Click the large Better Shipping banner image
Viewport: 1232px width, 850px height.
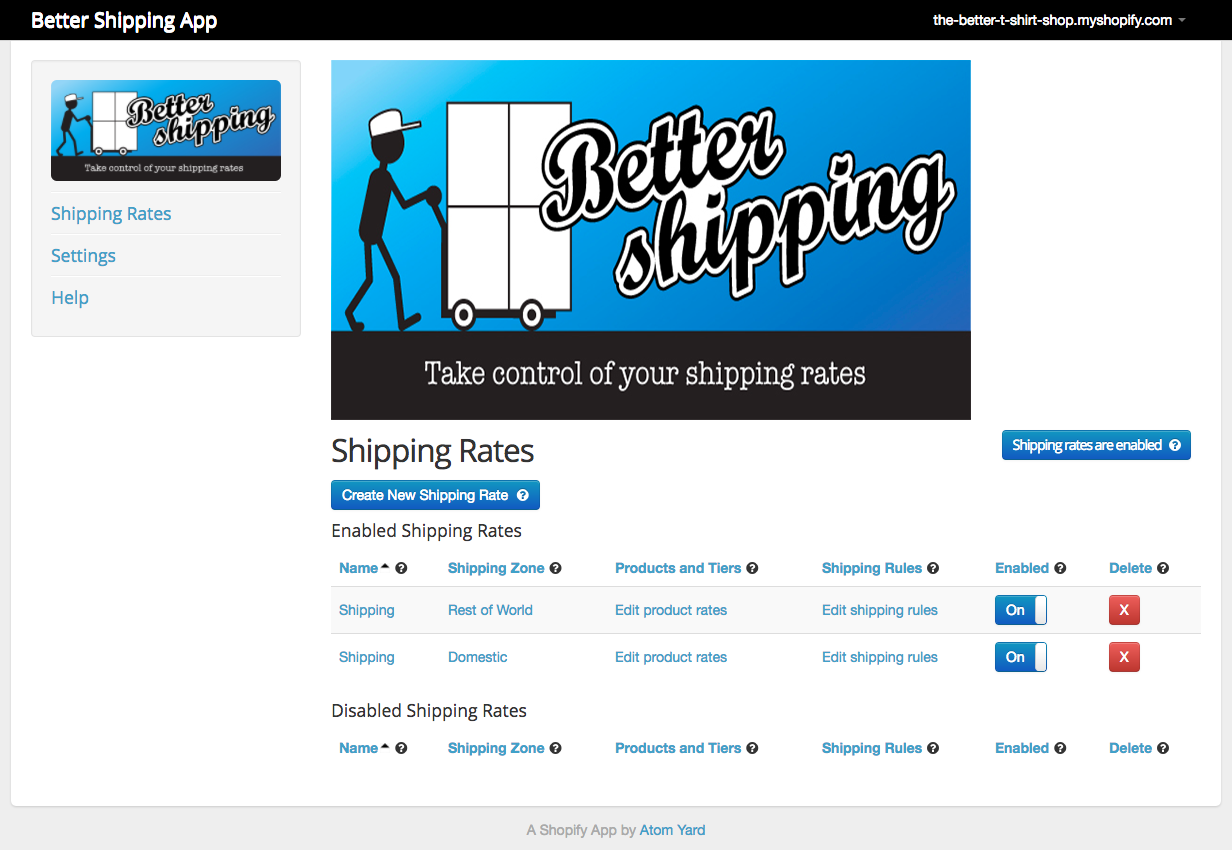651,240
